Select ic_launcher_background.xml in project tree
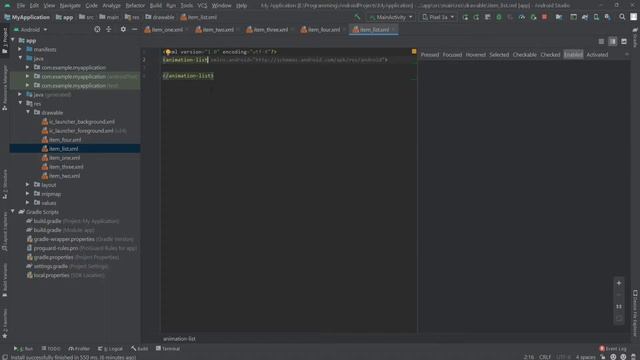 pos(82,122)
